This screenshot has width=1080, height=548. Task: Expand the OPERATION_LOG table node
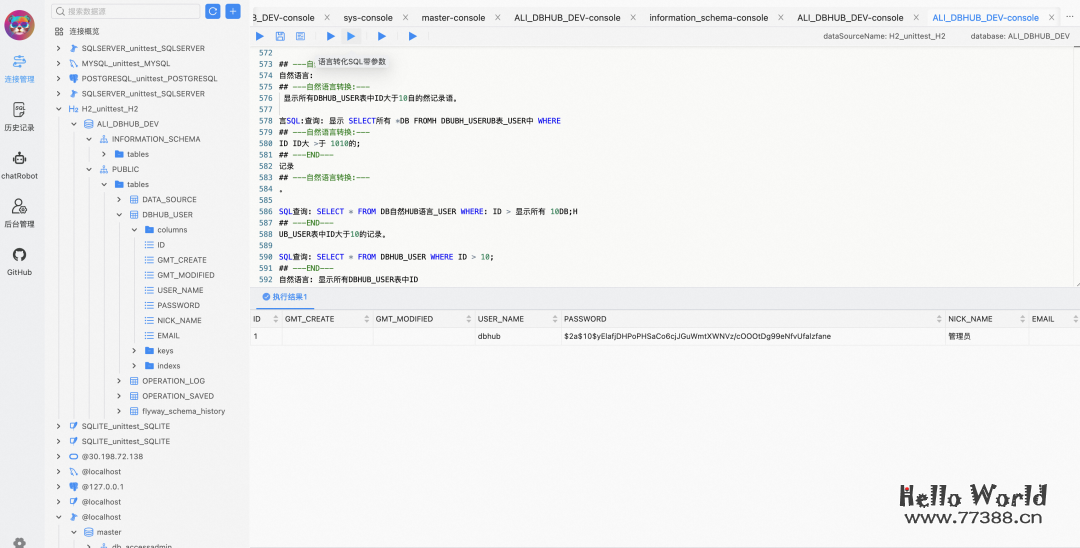(120, 381)
